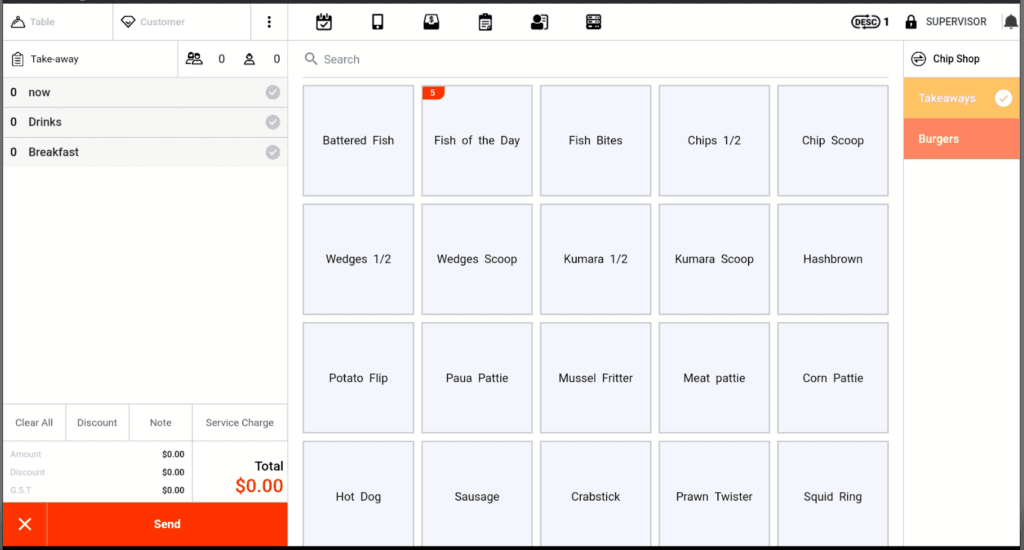Open the calendar reservations icon
Image resolution: width=1024 pixels, height=550 pixels.
pyautogui.click(x=324, y=22)
